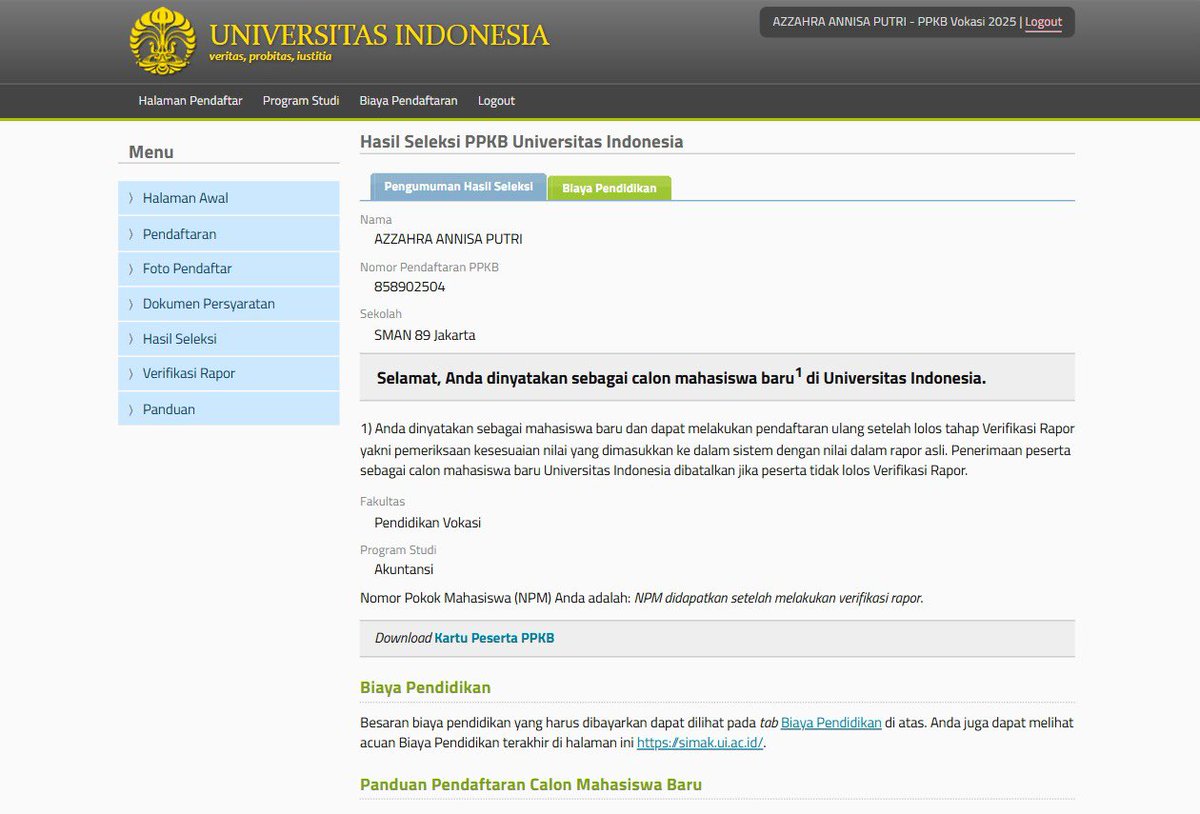Image resolution: width=1200 pixels, height=814 pixels.
Task: Click the Selamat congratulation message
Action: pos(681,378)
